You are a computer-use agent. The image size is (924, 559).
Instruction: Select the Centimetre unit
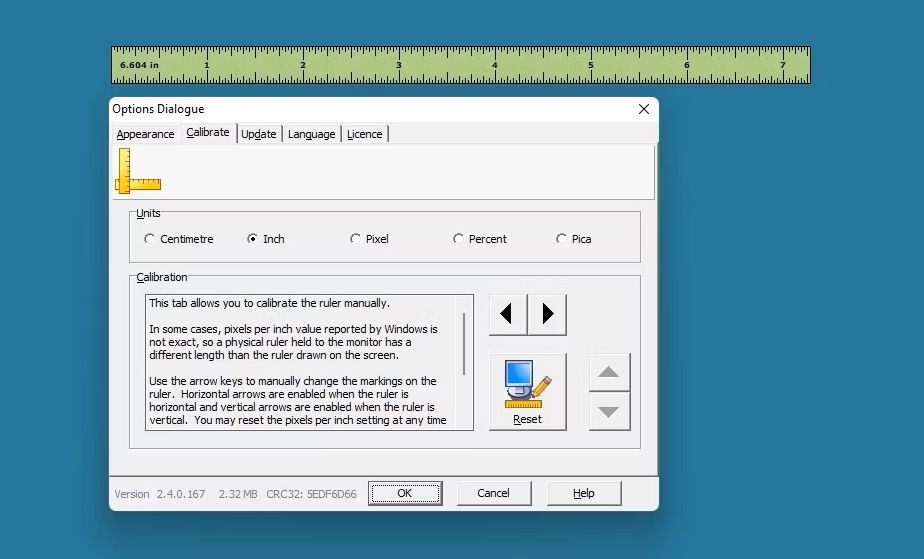coord(179,239)
